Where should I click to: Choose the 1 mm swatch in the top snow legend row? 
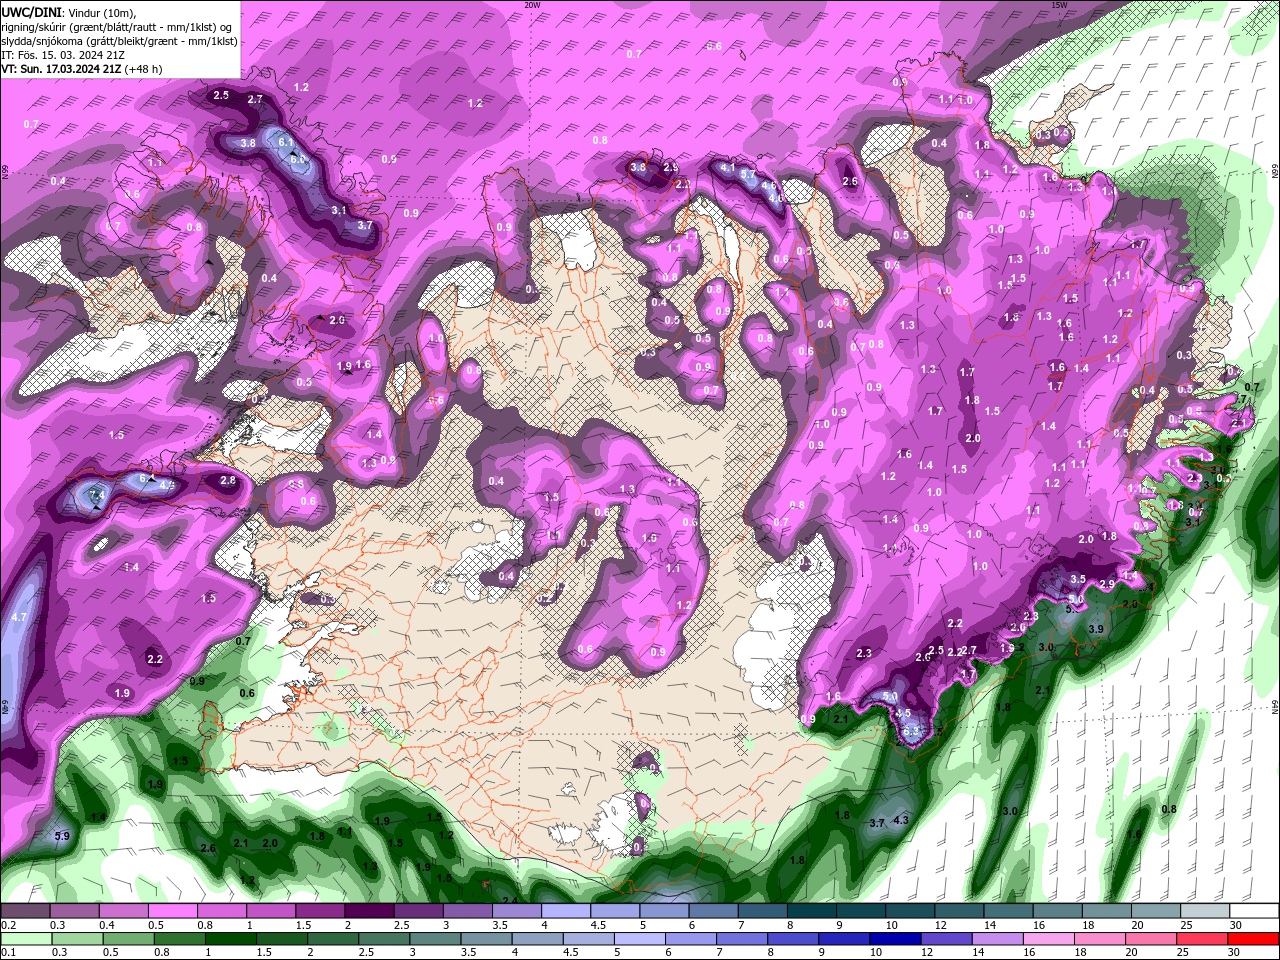271,911
